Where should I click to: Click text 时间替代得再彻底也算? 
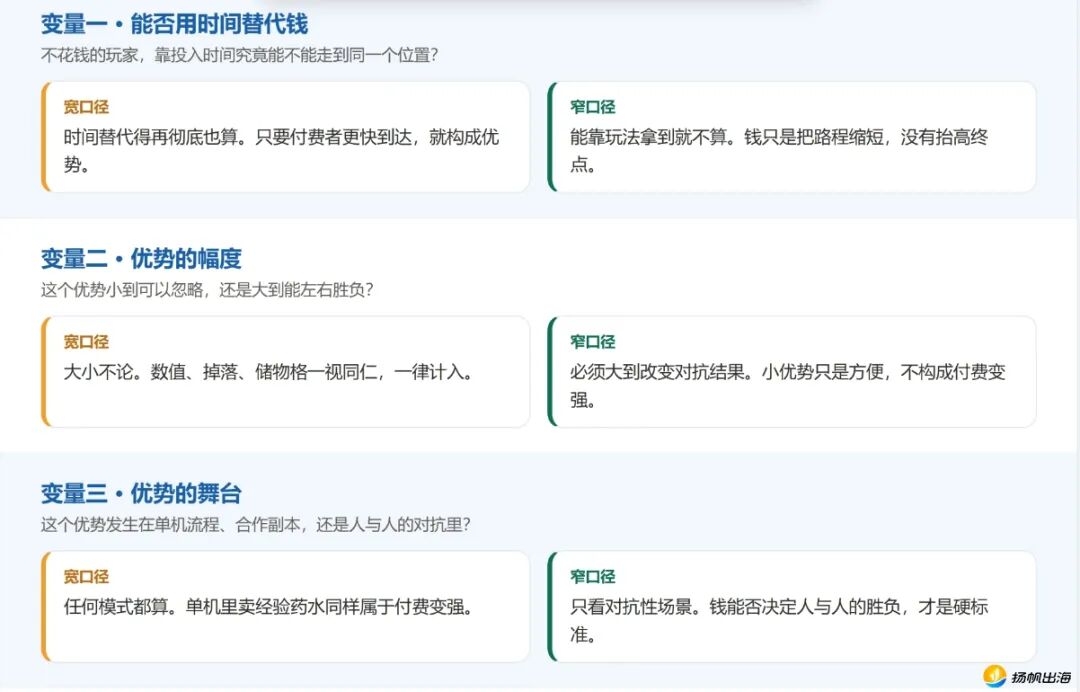point(150,137)
